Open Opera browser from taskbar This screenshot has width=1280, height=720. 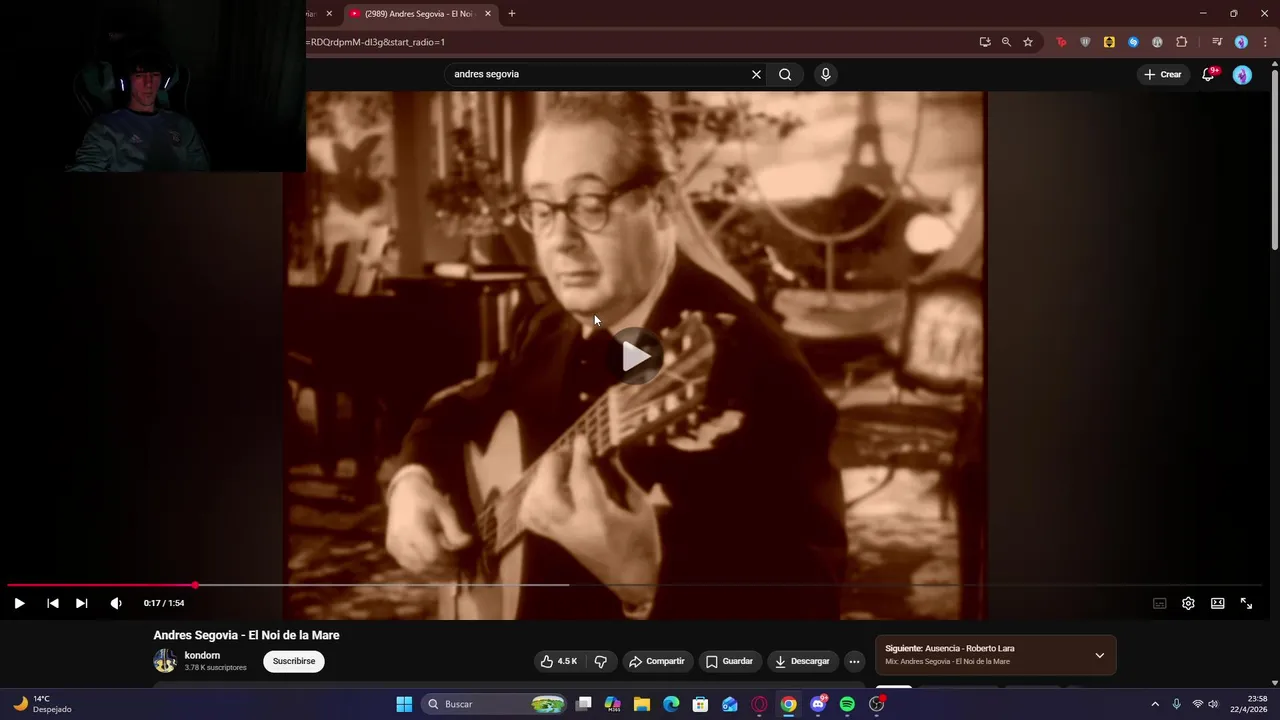(x=759, y=704)
